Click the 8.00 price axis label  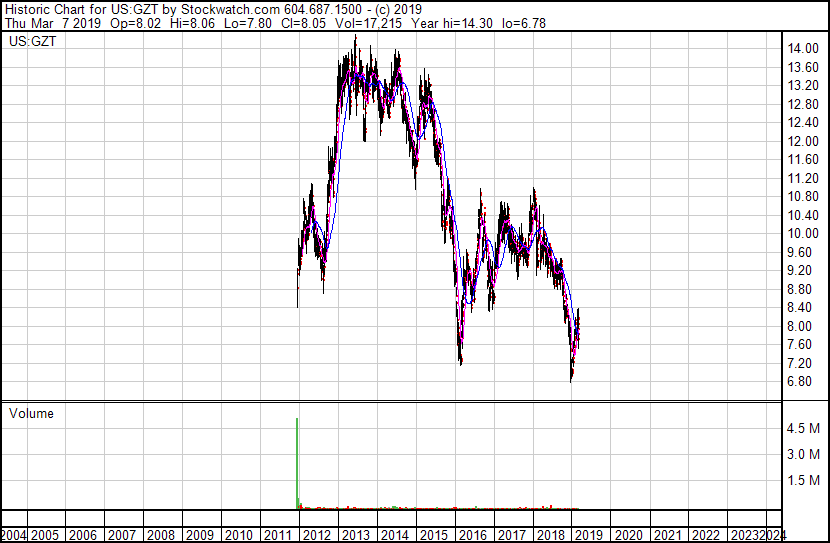coord(799,326)
